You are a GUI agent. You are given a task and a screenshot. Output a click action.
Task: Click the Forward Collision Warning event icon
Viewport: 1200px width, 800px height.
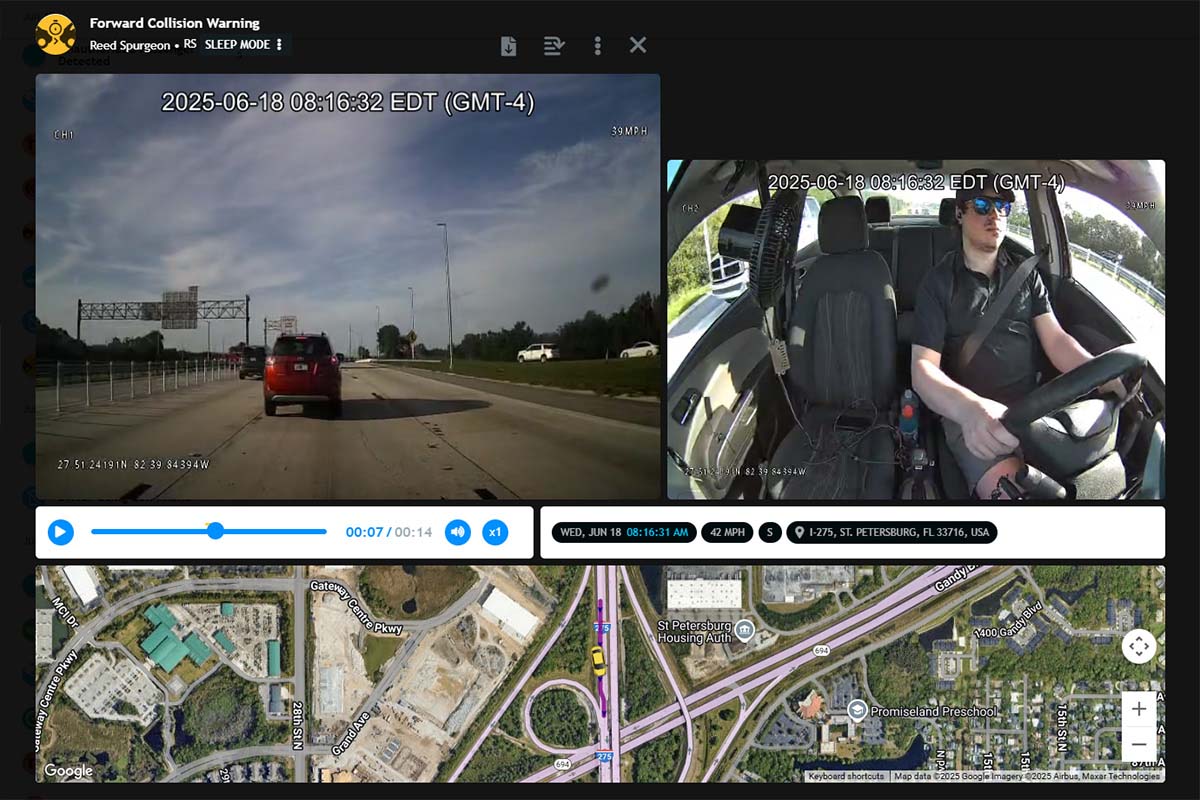55,33
